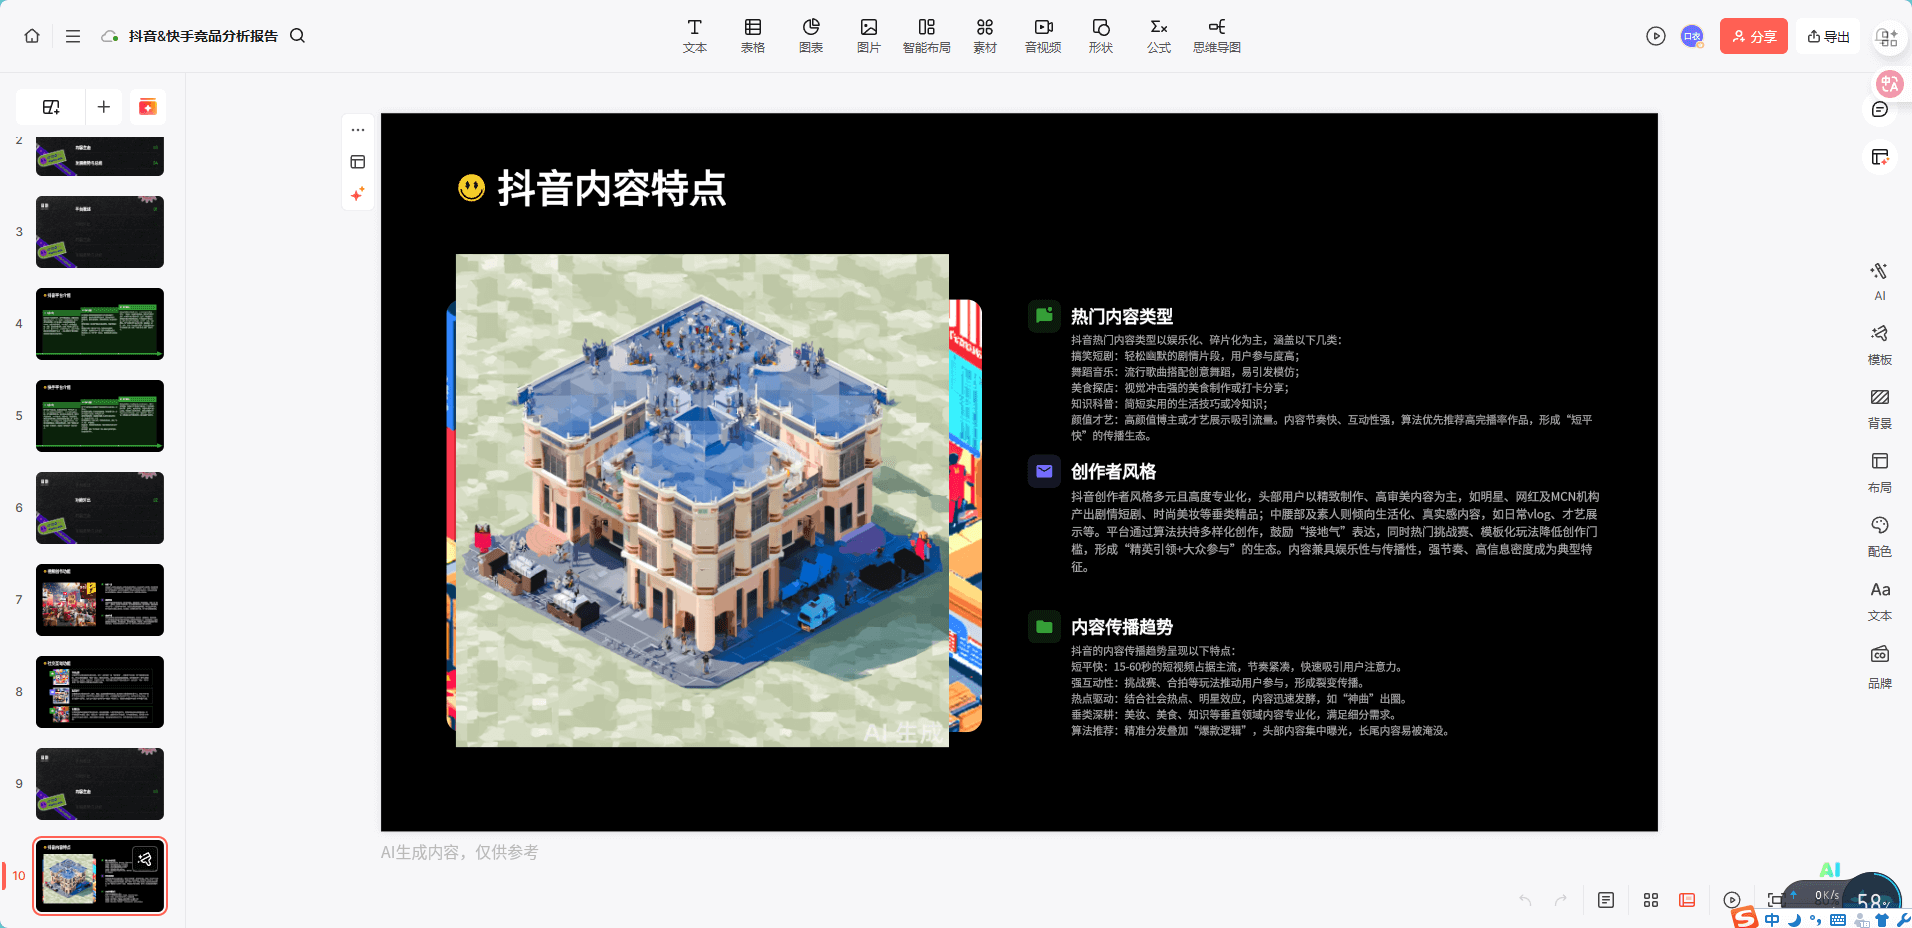
Task: Toggle the speaker notes panel
Action: tap(1606, 900)
